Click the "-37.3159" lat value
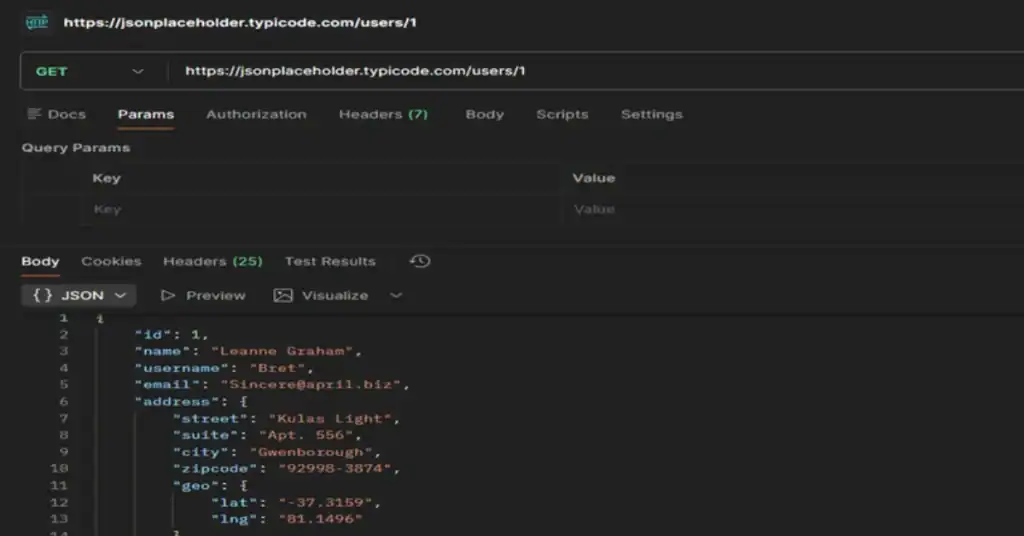 (x=325, y=503)
